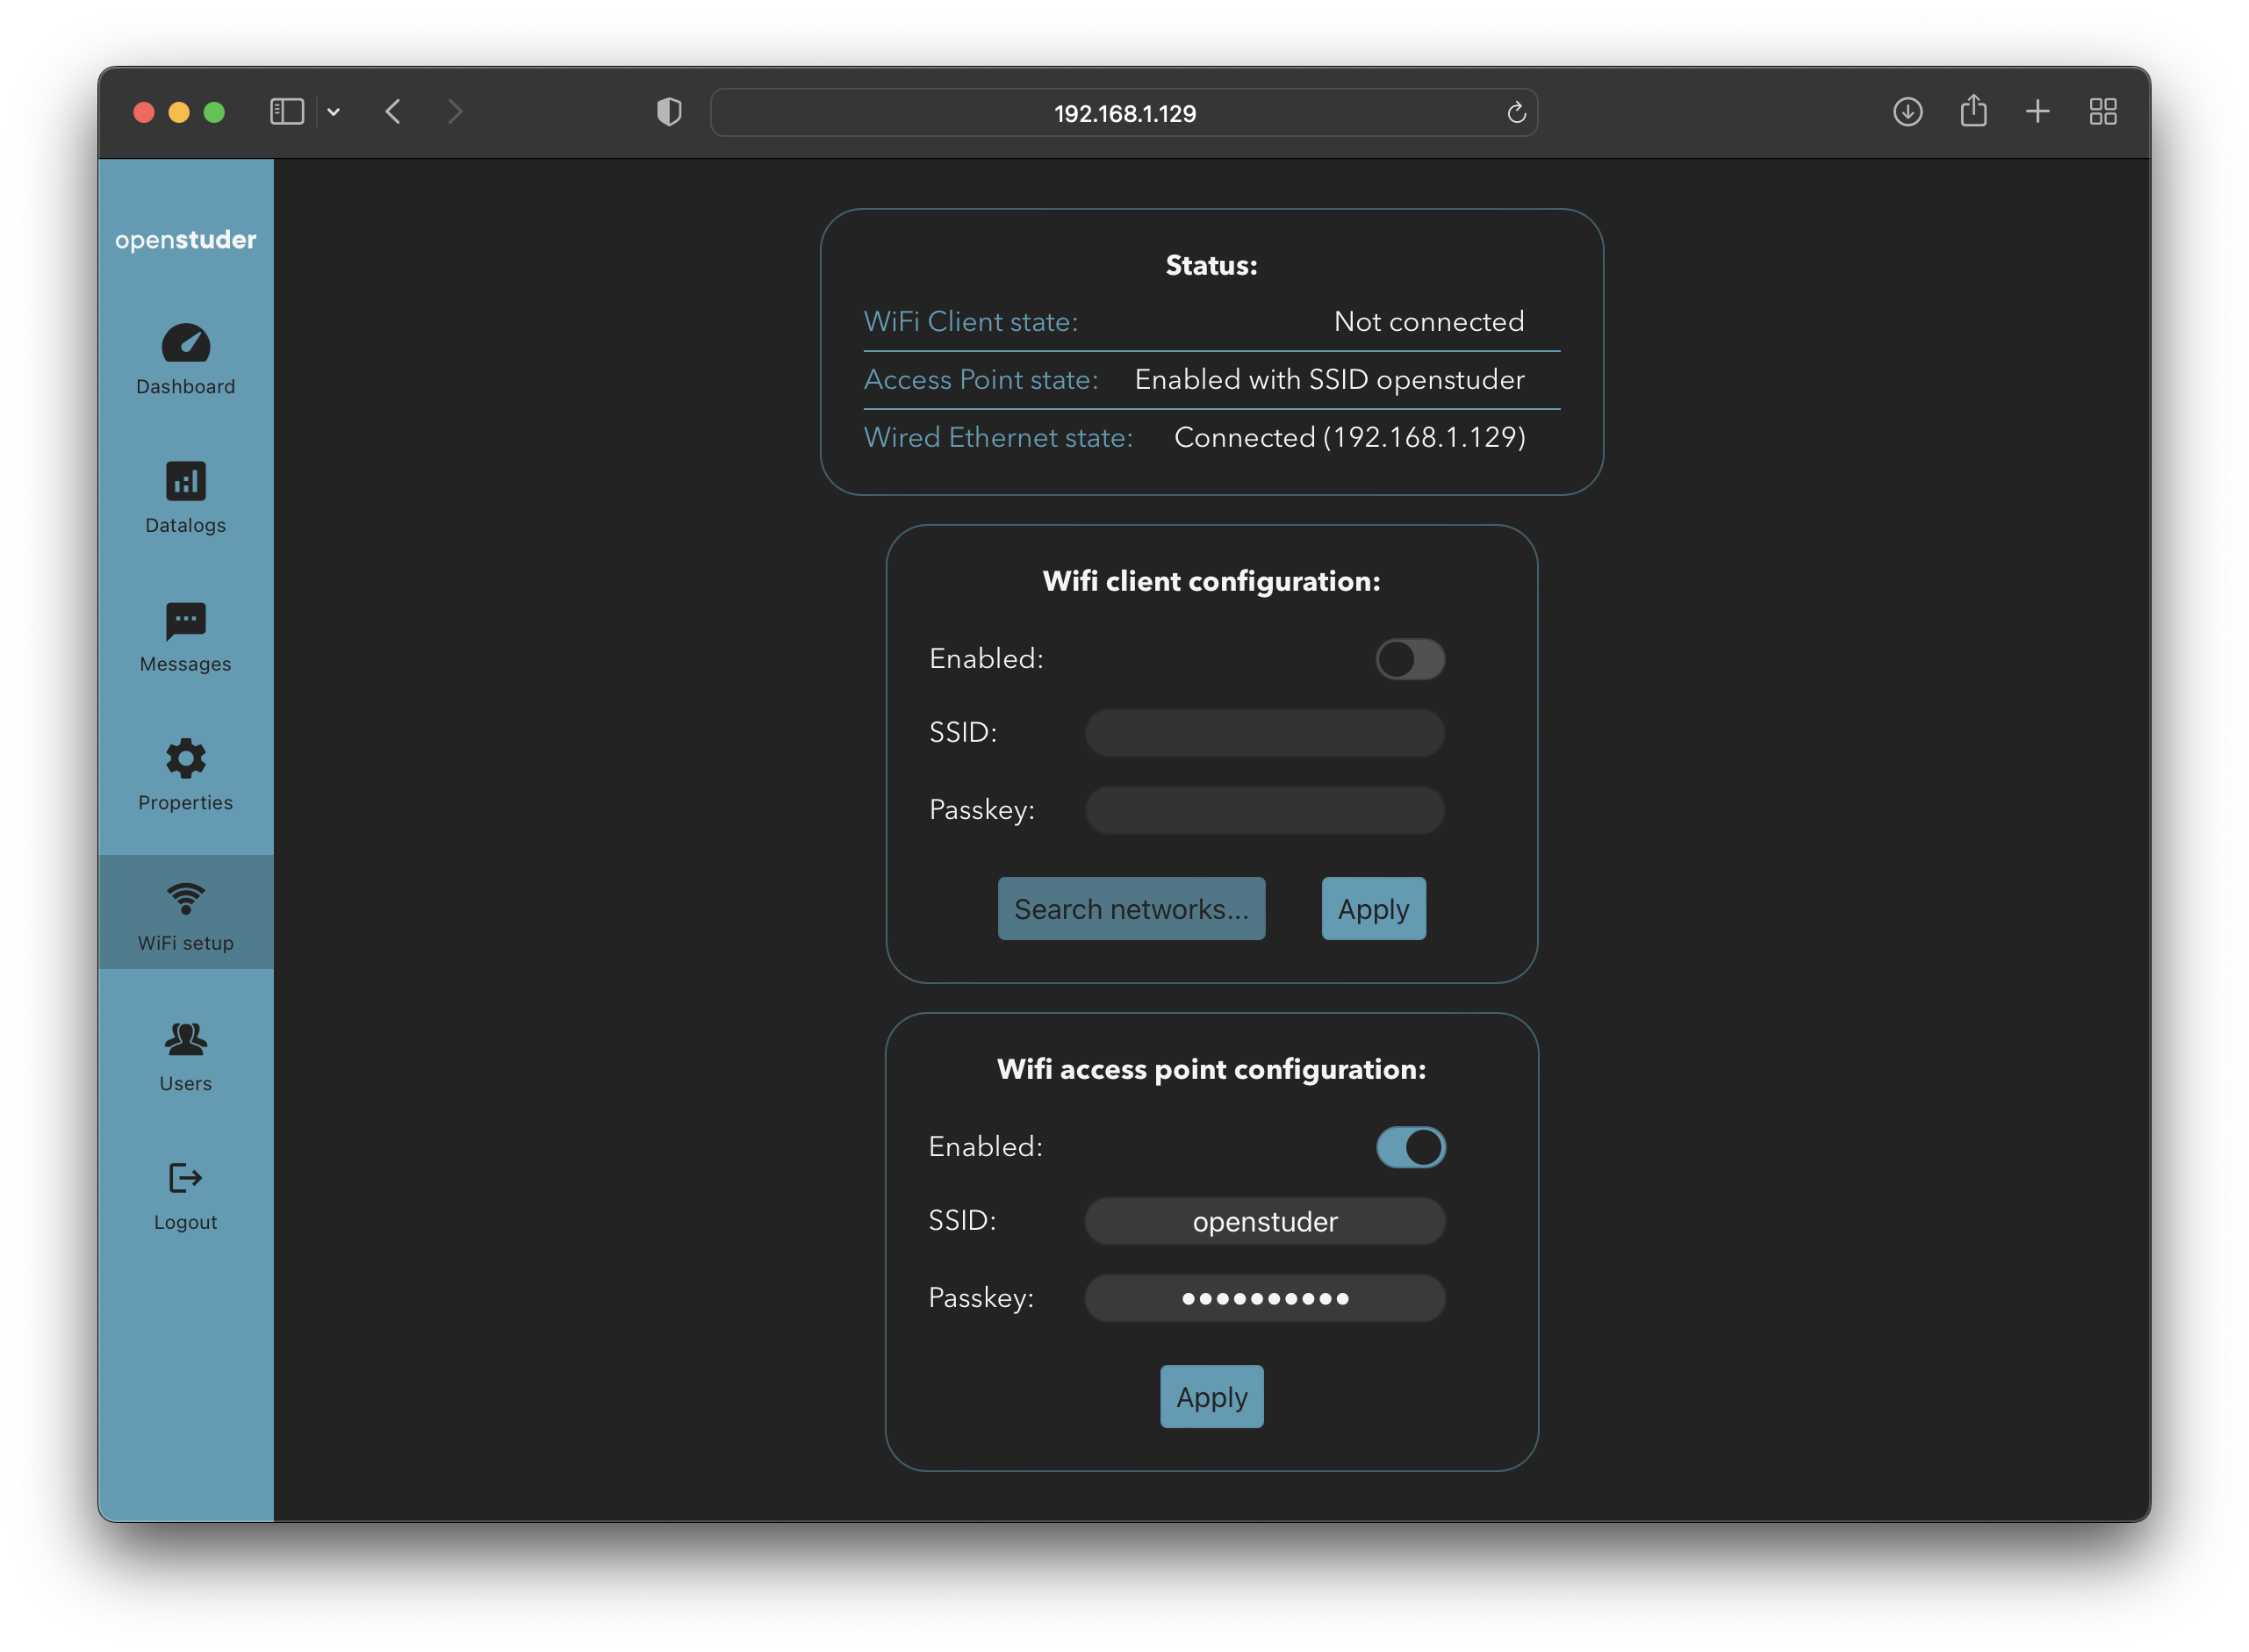This screenshot has height=1652, width=2249.
Task: Click the Safari share icon
Action: pyautogui.click(x=1973, y=111)
